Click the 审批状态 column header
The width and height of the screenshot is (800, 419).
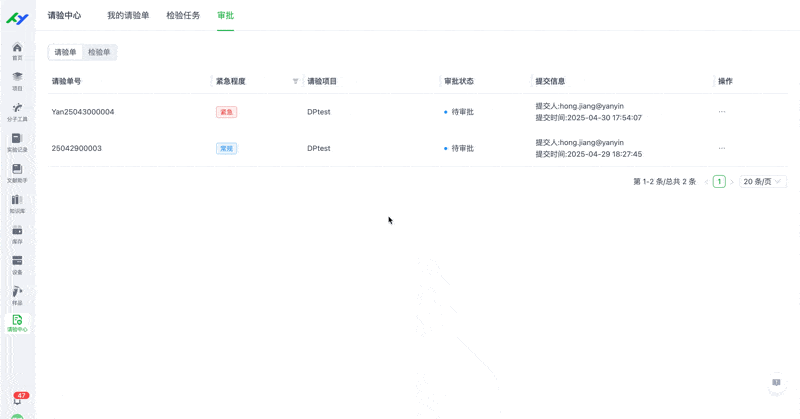point(459,81)
